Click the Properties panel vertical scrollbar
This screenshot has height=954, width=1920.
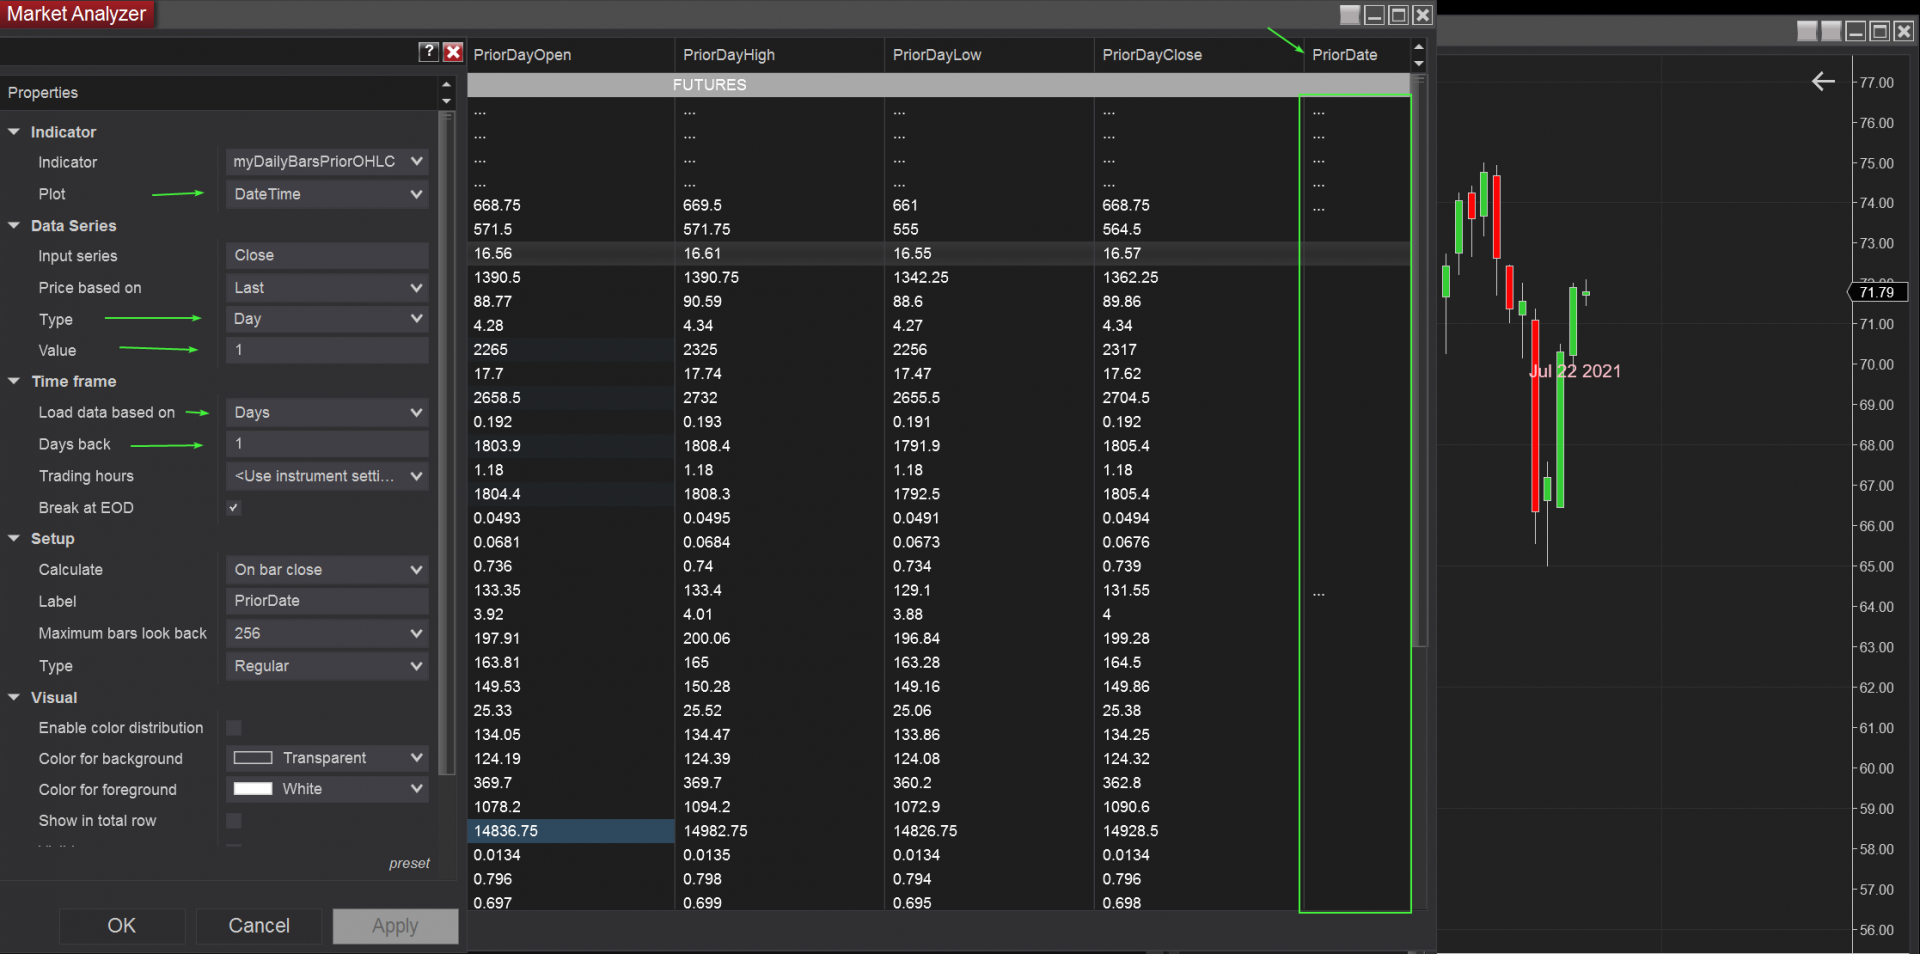(446, 443)
